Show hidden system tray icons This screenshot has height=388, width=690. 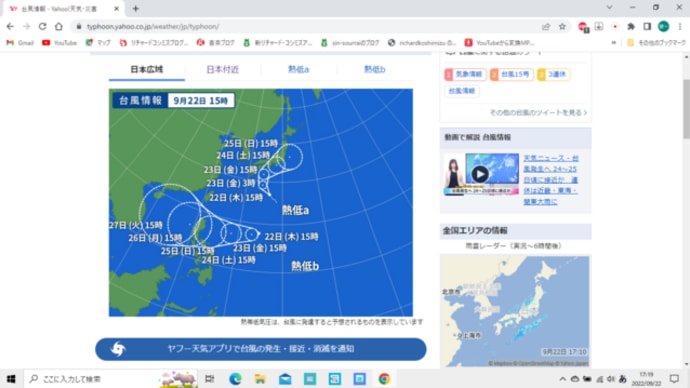click(x=562, y=379)
